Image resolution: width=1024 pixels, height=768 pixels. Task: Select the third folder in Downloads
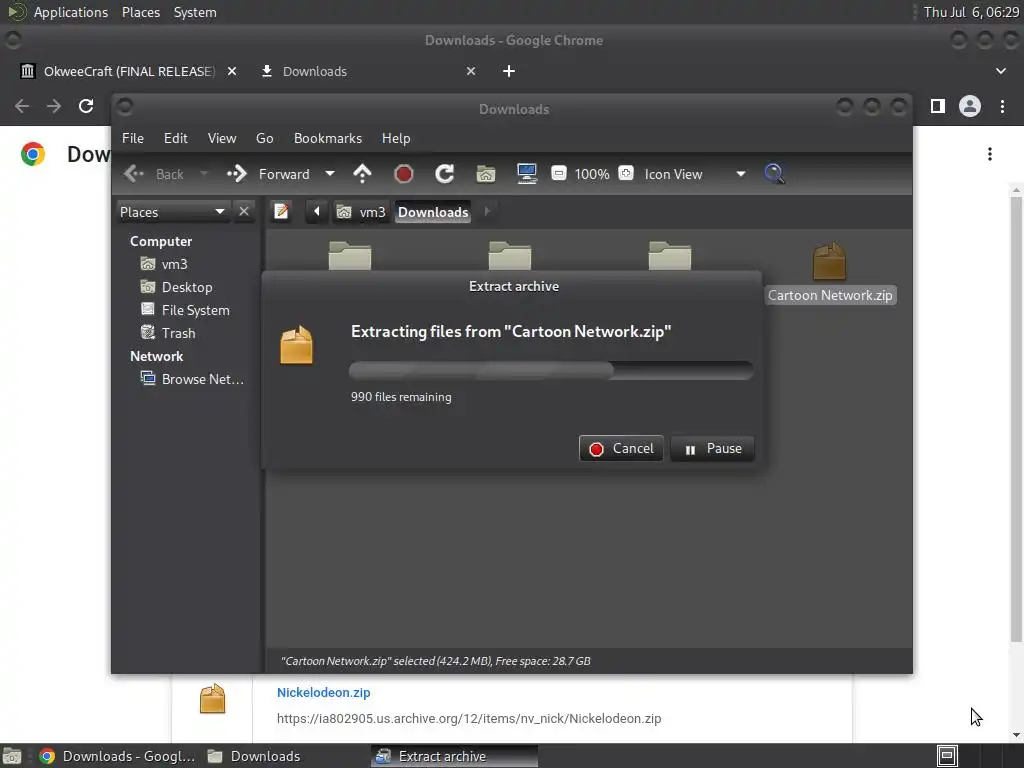(x=669, y=255)
